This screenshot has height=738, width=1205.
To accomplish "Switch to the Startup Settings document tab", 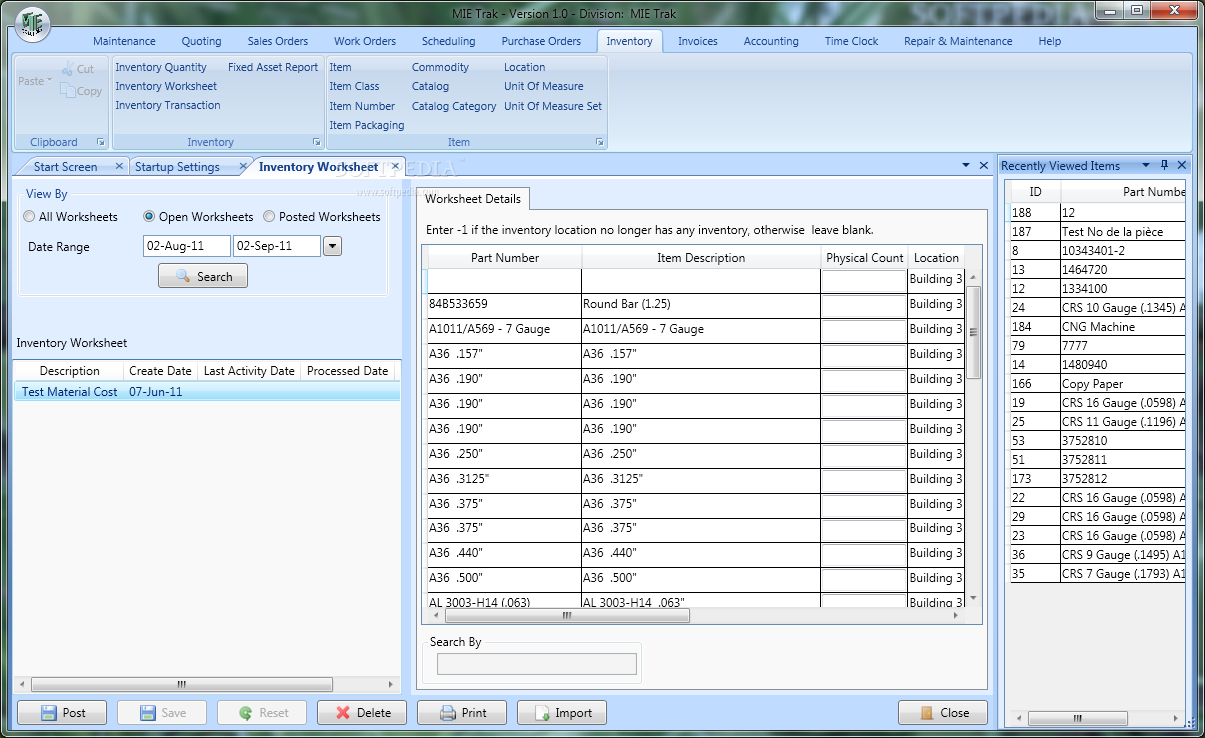I will 177,167.
